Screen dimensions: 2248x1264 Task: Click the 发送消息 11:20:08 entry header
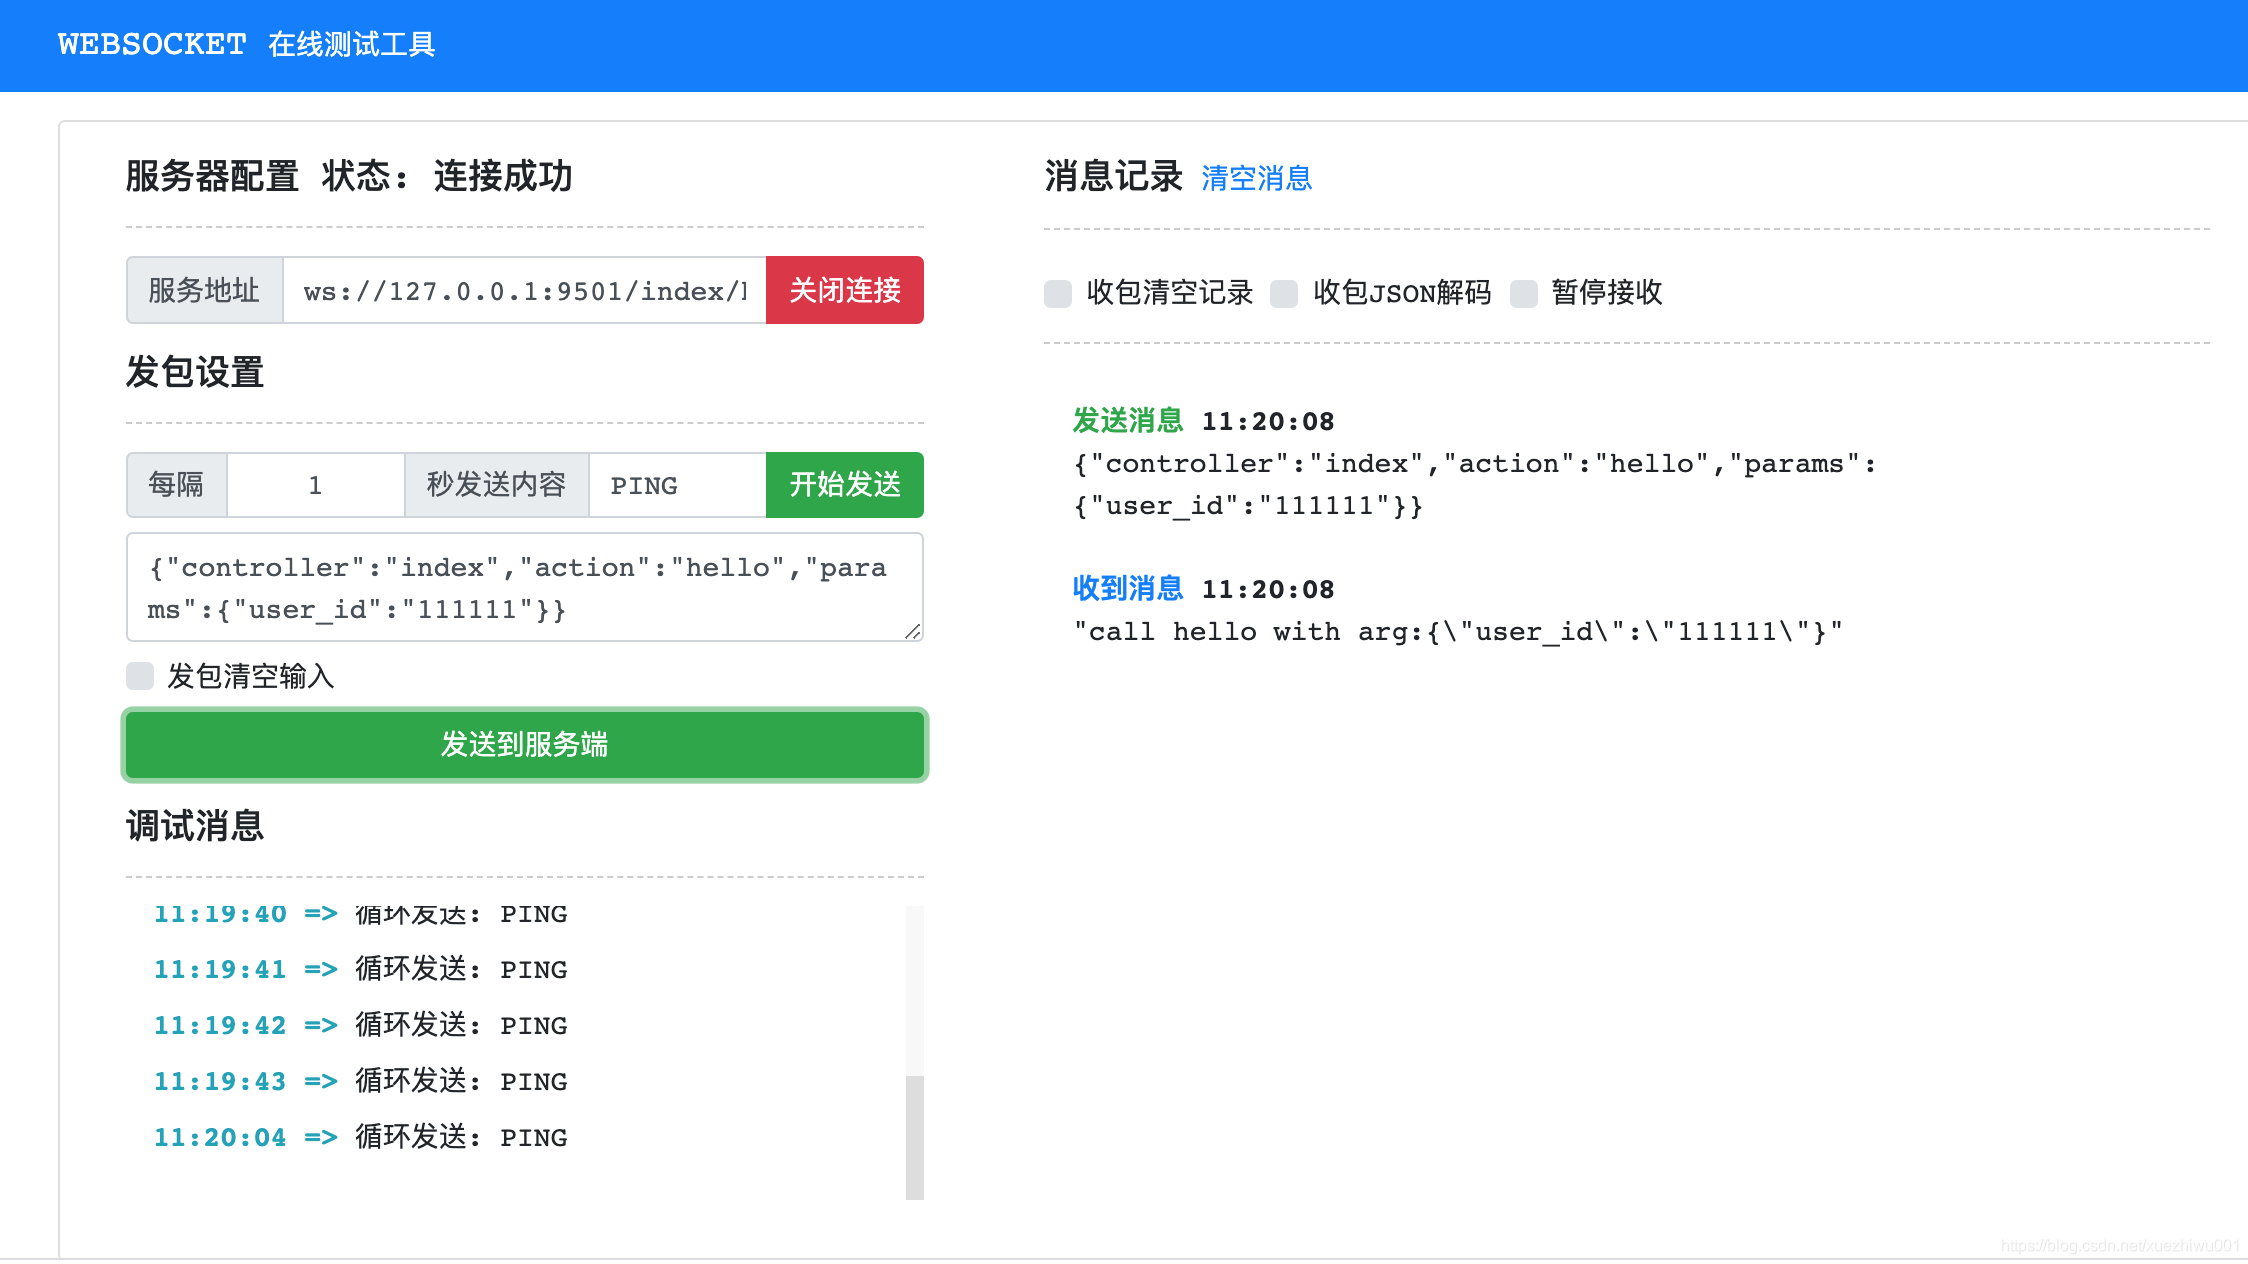[x=1203, y=421]
